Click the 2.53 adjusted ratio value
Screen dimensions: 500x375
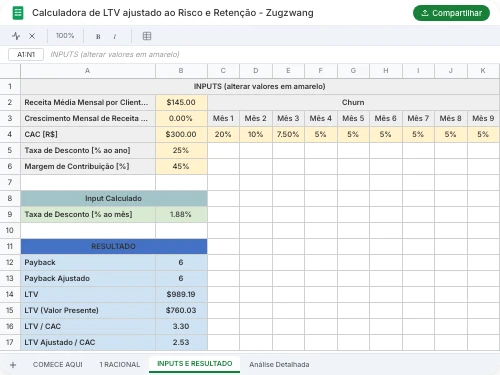click(x=181, y=342)
